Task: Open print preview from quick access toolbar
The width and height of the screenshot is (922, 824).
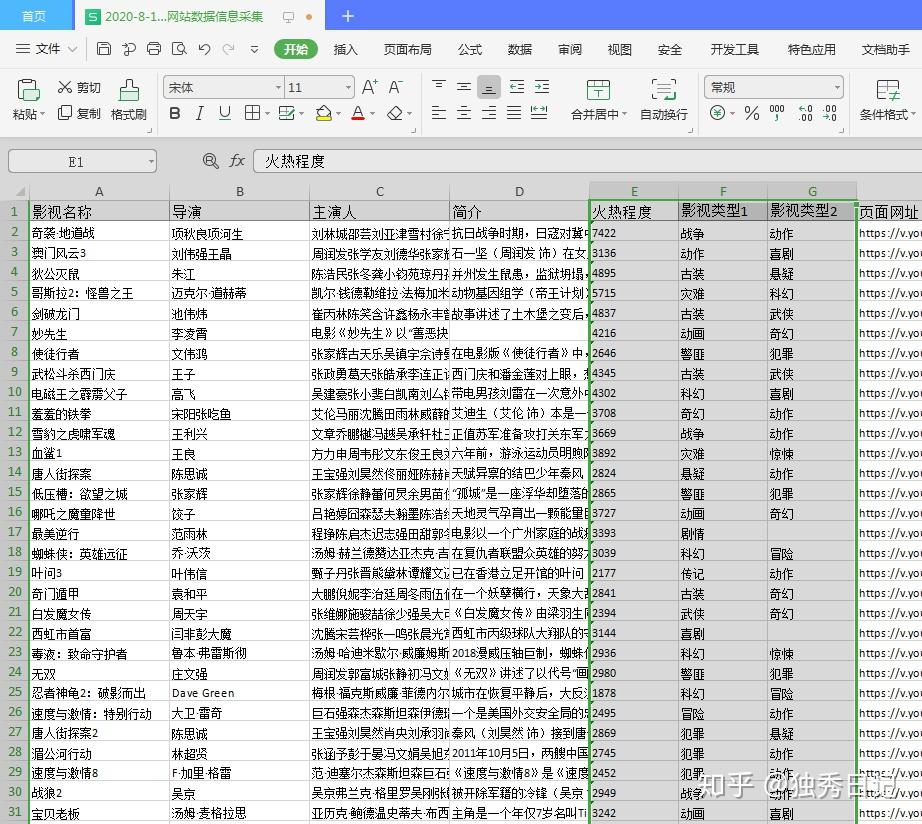Action: [x=179, y=48]
